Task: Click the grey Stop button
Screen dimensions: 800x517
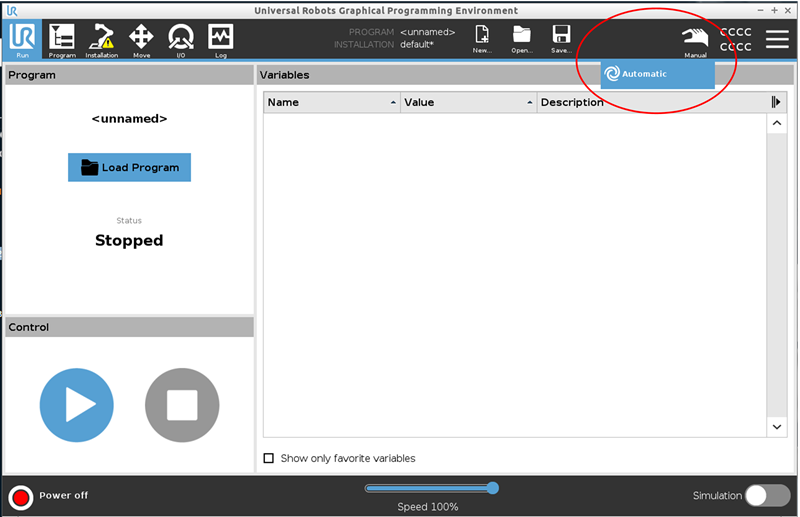Action: (182, 405)
